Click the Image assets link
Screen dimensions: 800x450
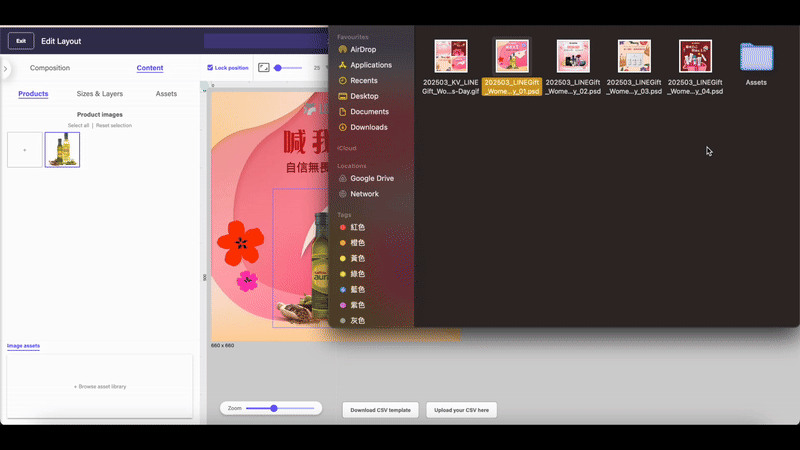point(23,346)
